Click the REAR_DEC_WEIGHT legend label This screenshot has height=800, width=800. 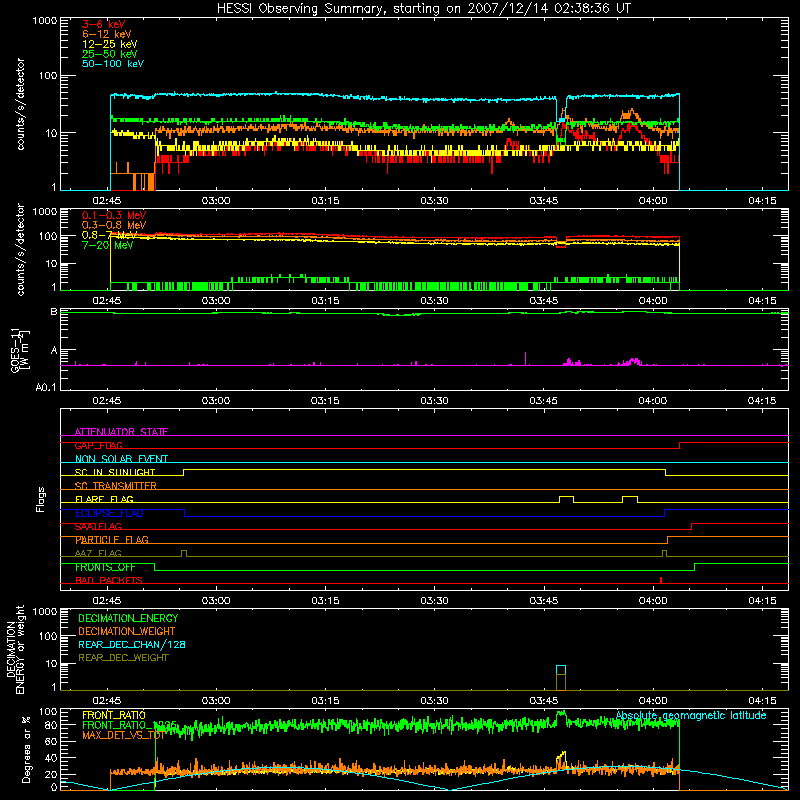(x=123, y=658)
